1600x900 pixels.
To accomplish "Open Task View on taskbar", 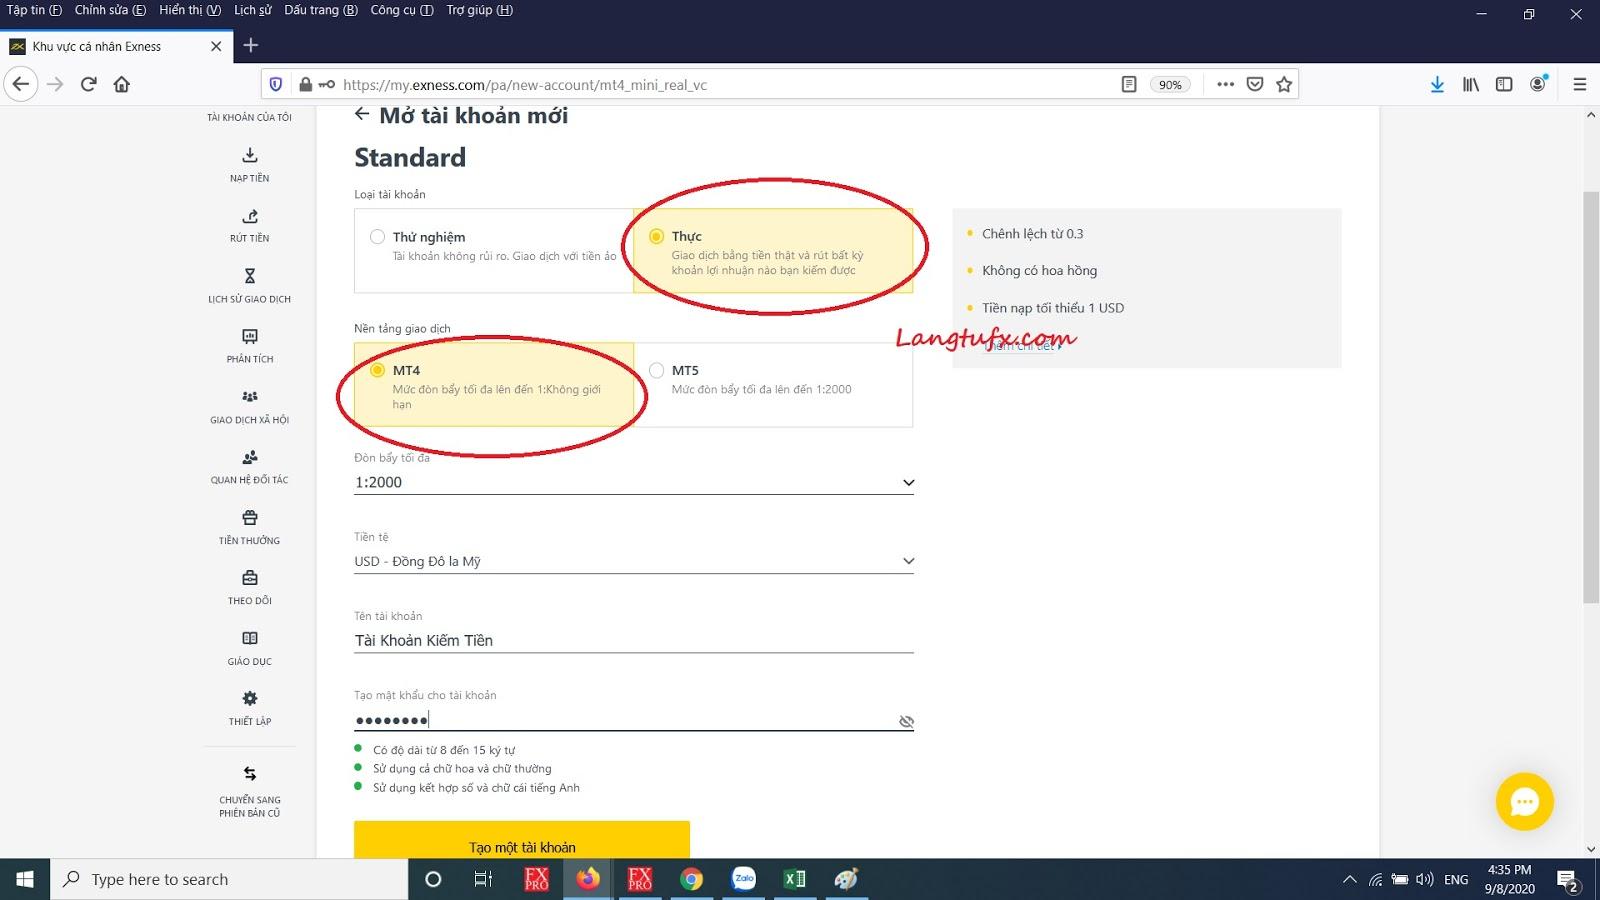I will (x=483, y=879).
